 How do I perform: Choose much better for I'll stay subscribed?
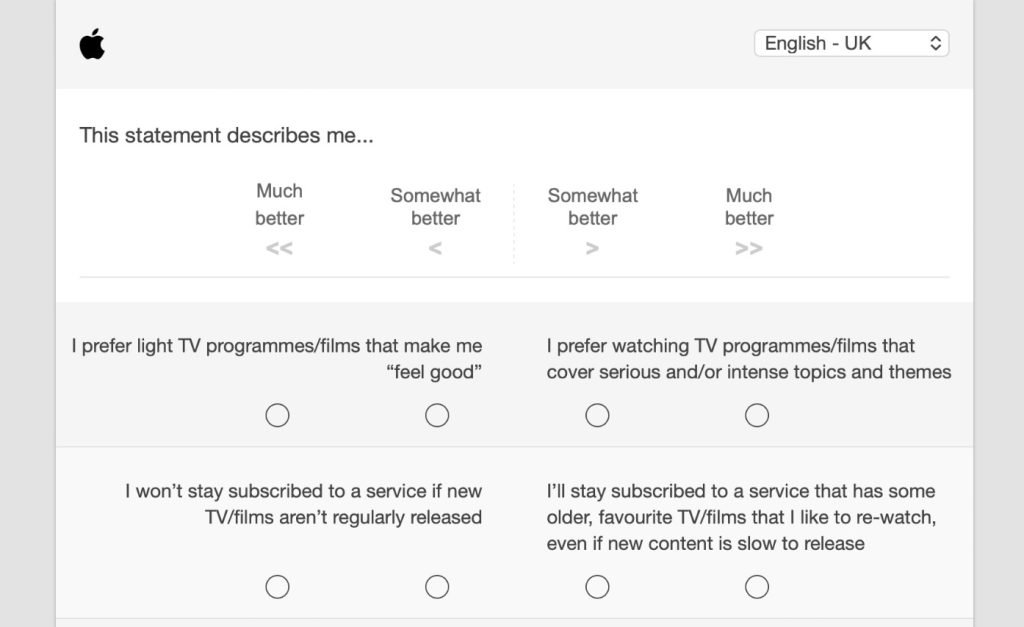point(757,587)
